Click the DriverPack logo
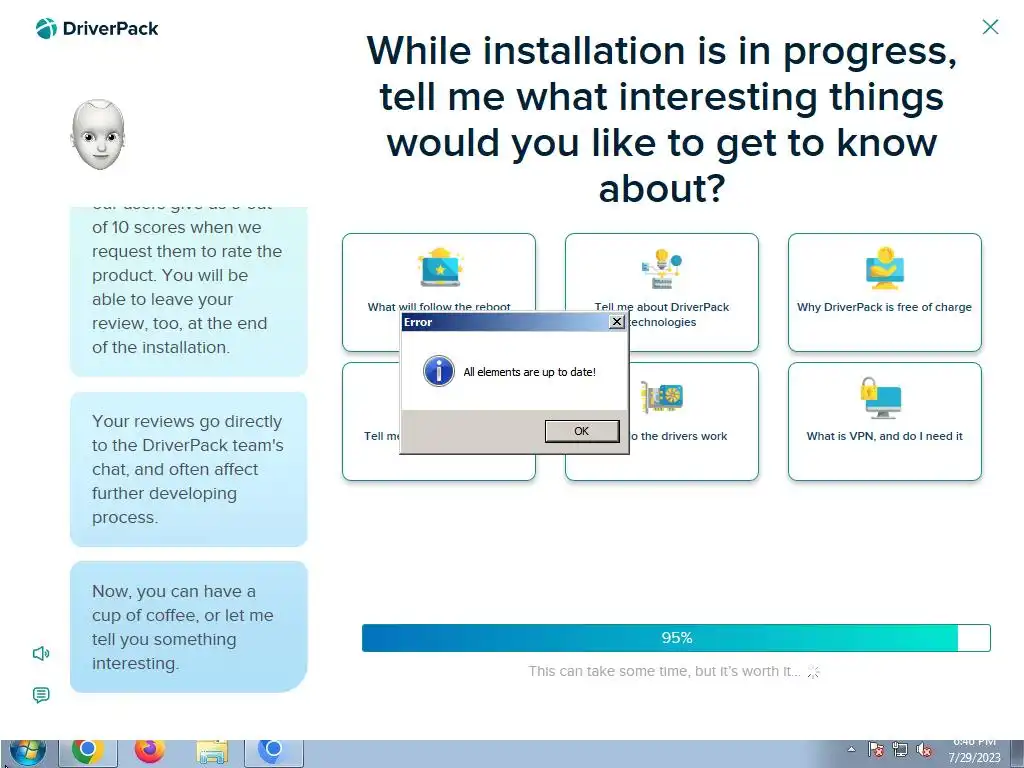 tap(97, 28)
